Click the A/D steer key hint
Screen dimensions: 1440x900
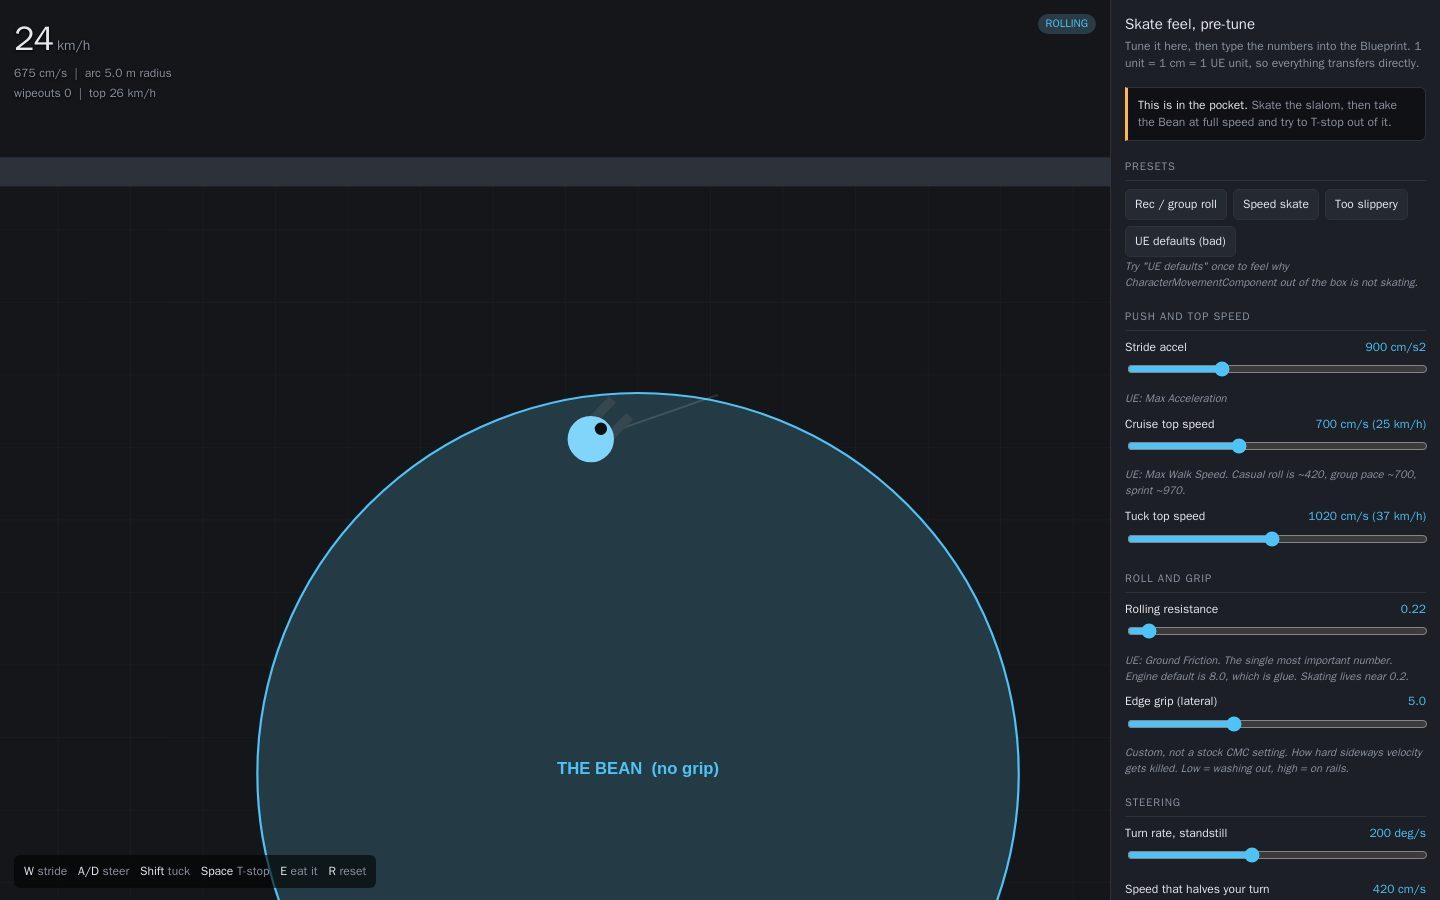coord(104,871)
